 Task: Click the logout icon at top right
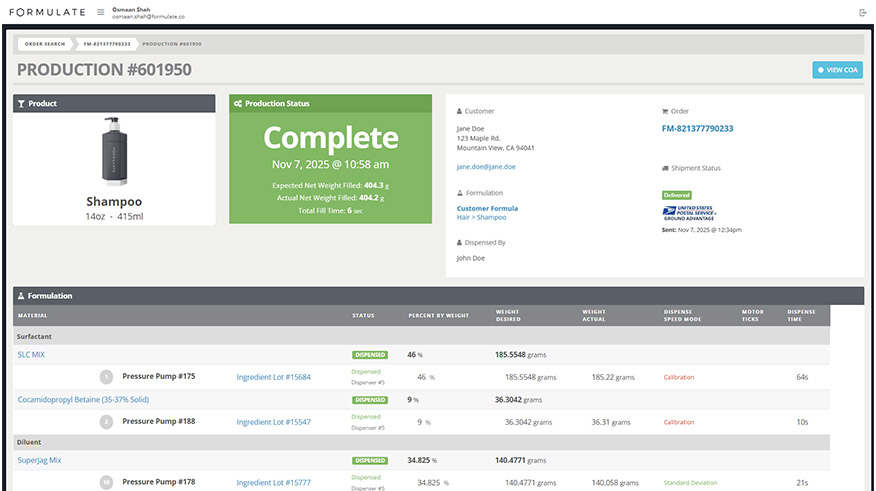(862, 12)
